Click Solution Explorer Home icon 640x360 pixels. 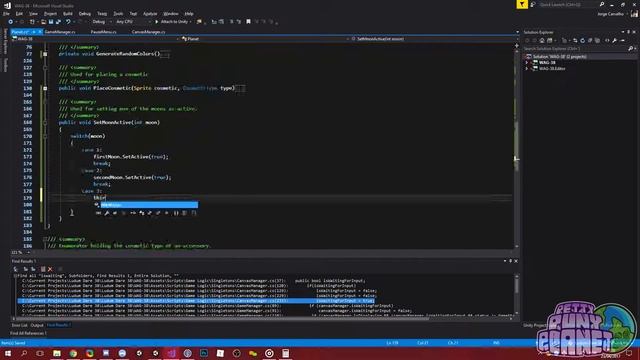pos(542,40)
